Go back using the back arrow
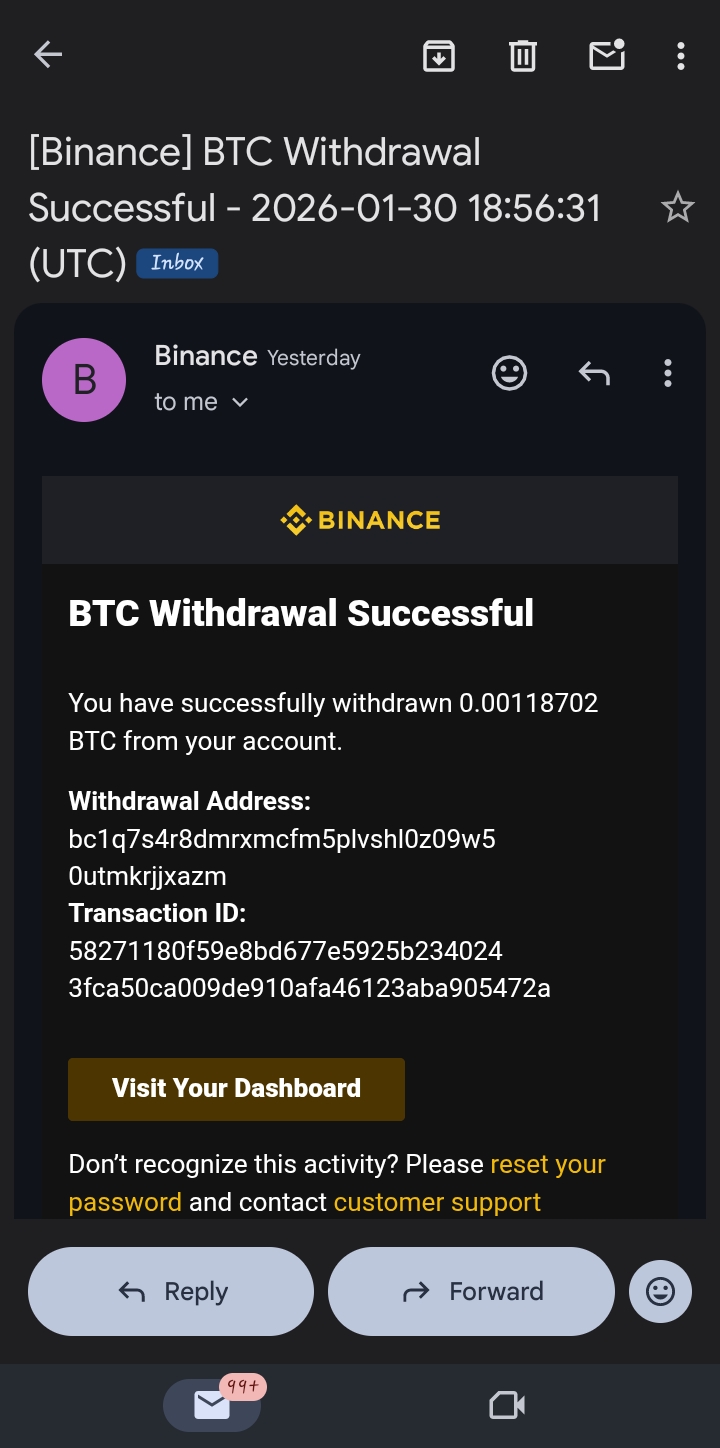The height and width of the screenshot is (1448, 720). click(48, 55)
